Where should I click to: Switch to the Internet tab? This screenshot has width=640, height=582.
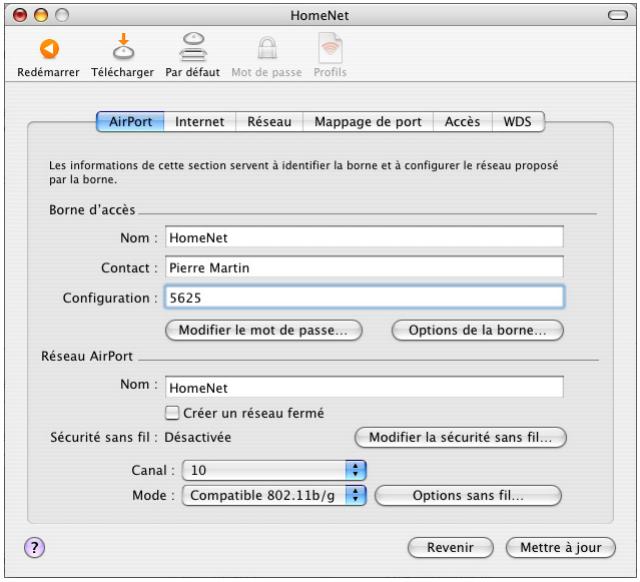click(x=200, y=122)
